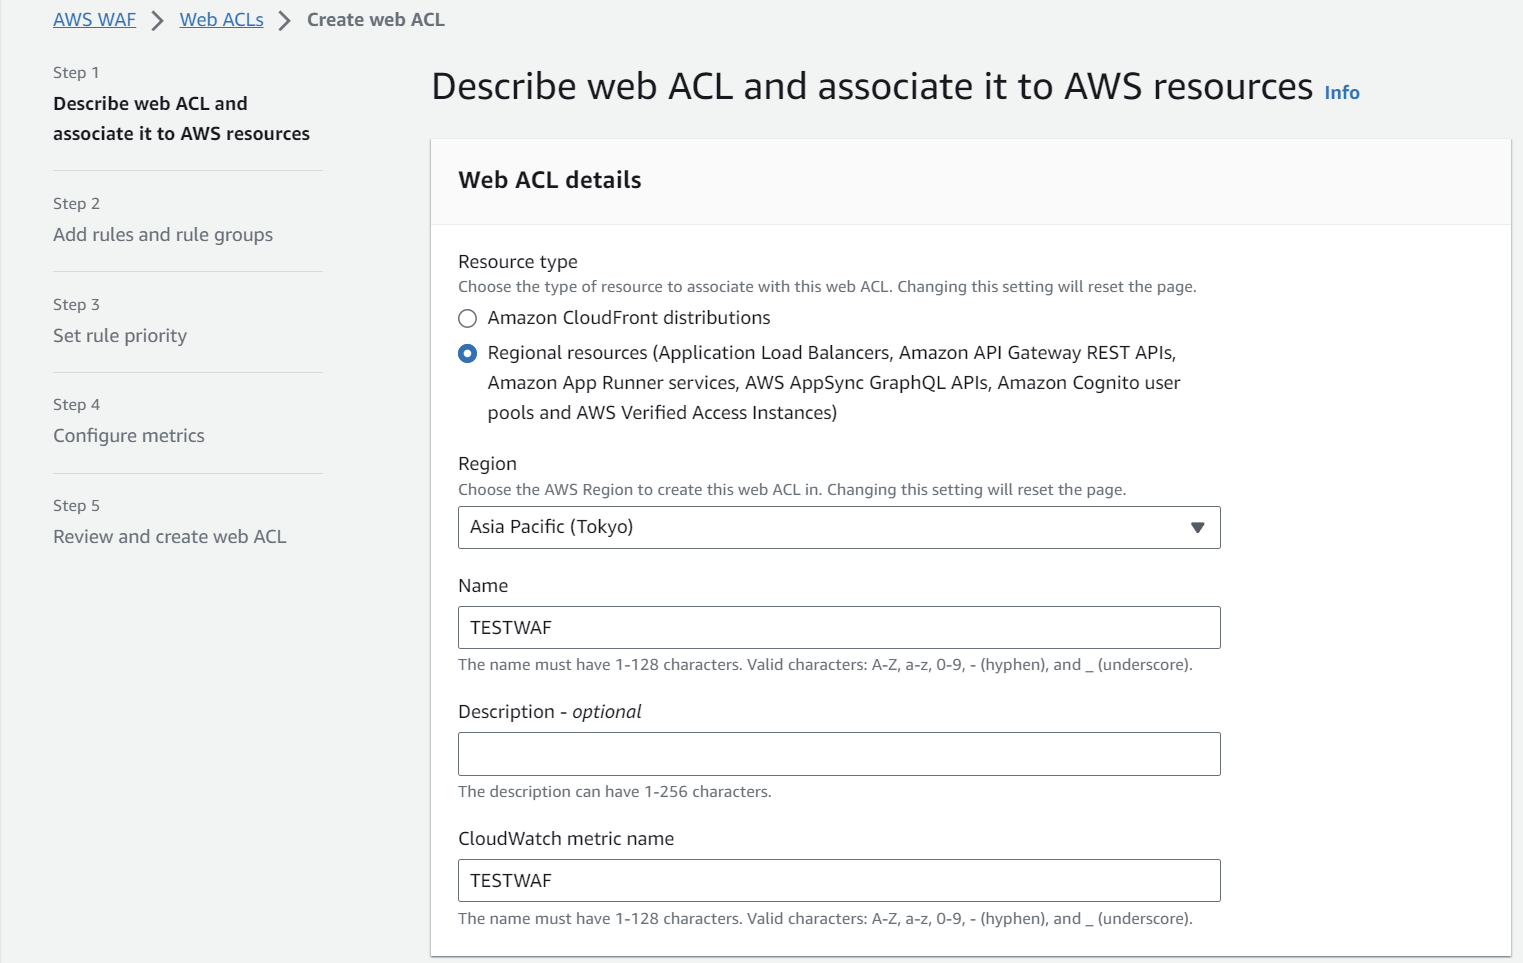Select the Regional resources radio button
This screenshot has width=1523, height=963.
coord(467,352)
